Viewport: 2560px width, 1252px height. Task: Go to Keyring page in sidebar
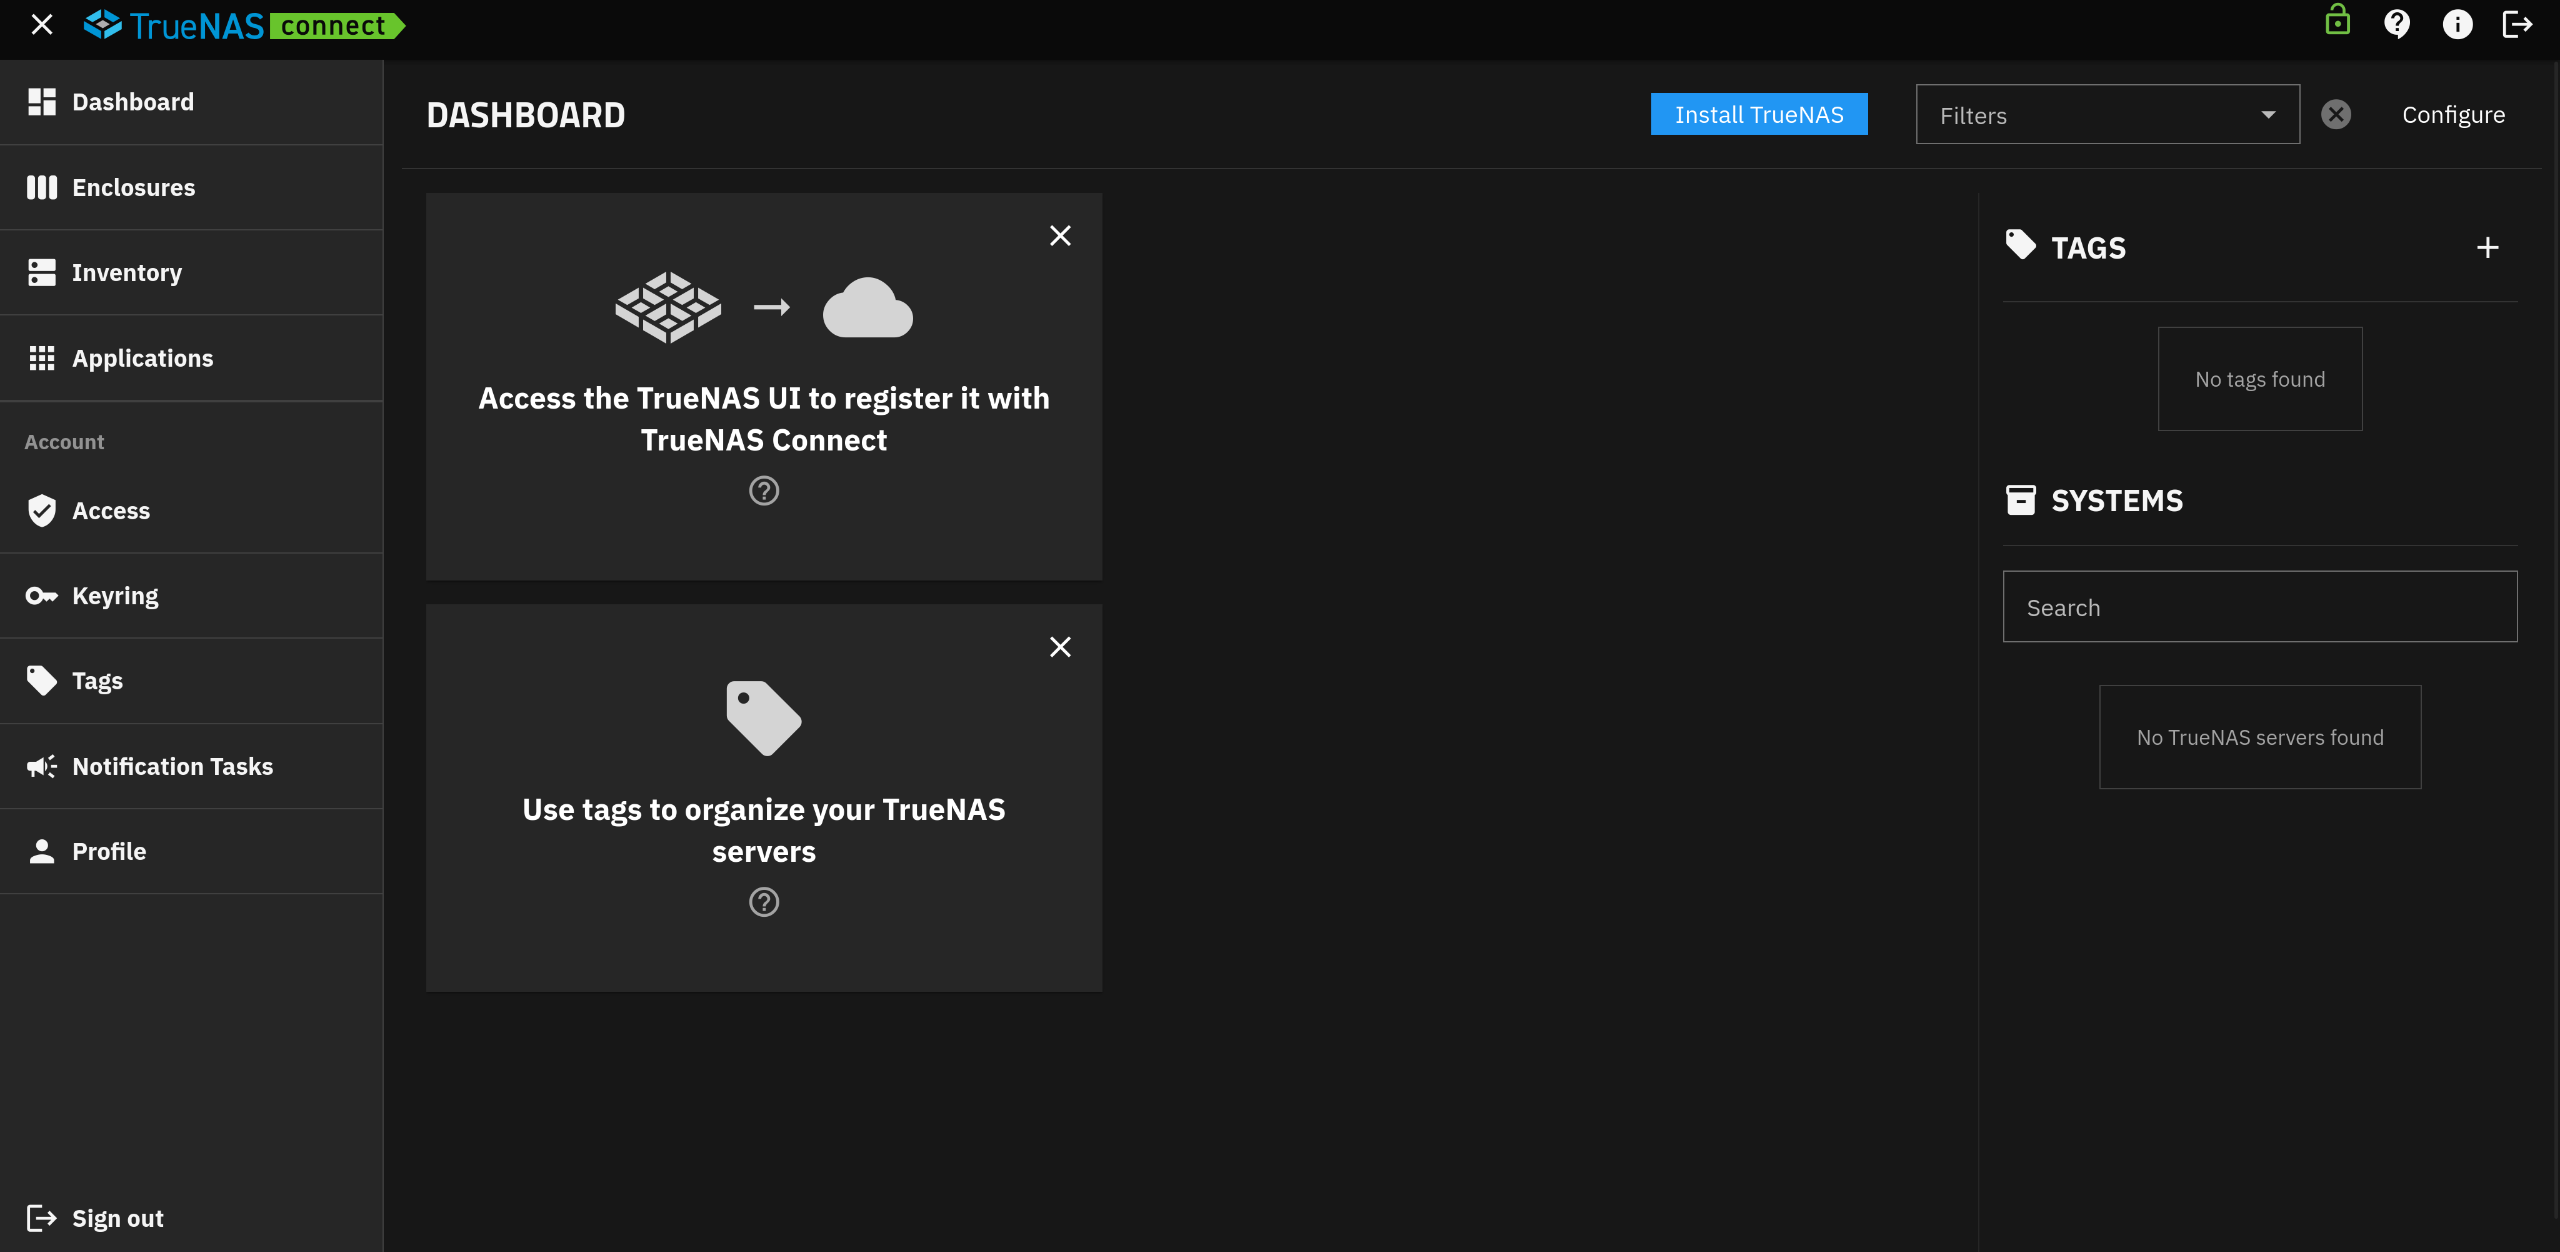click(115, 596)
